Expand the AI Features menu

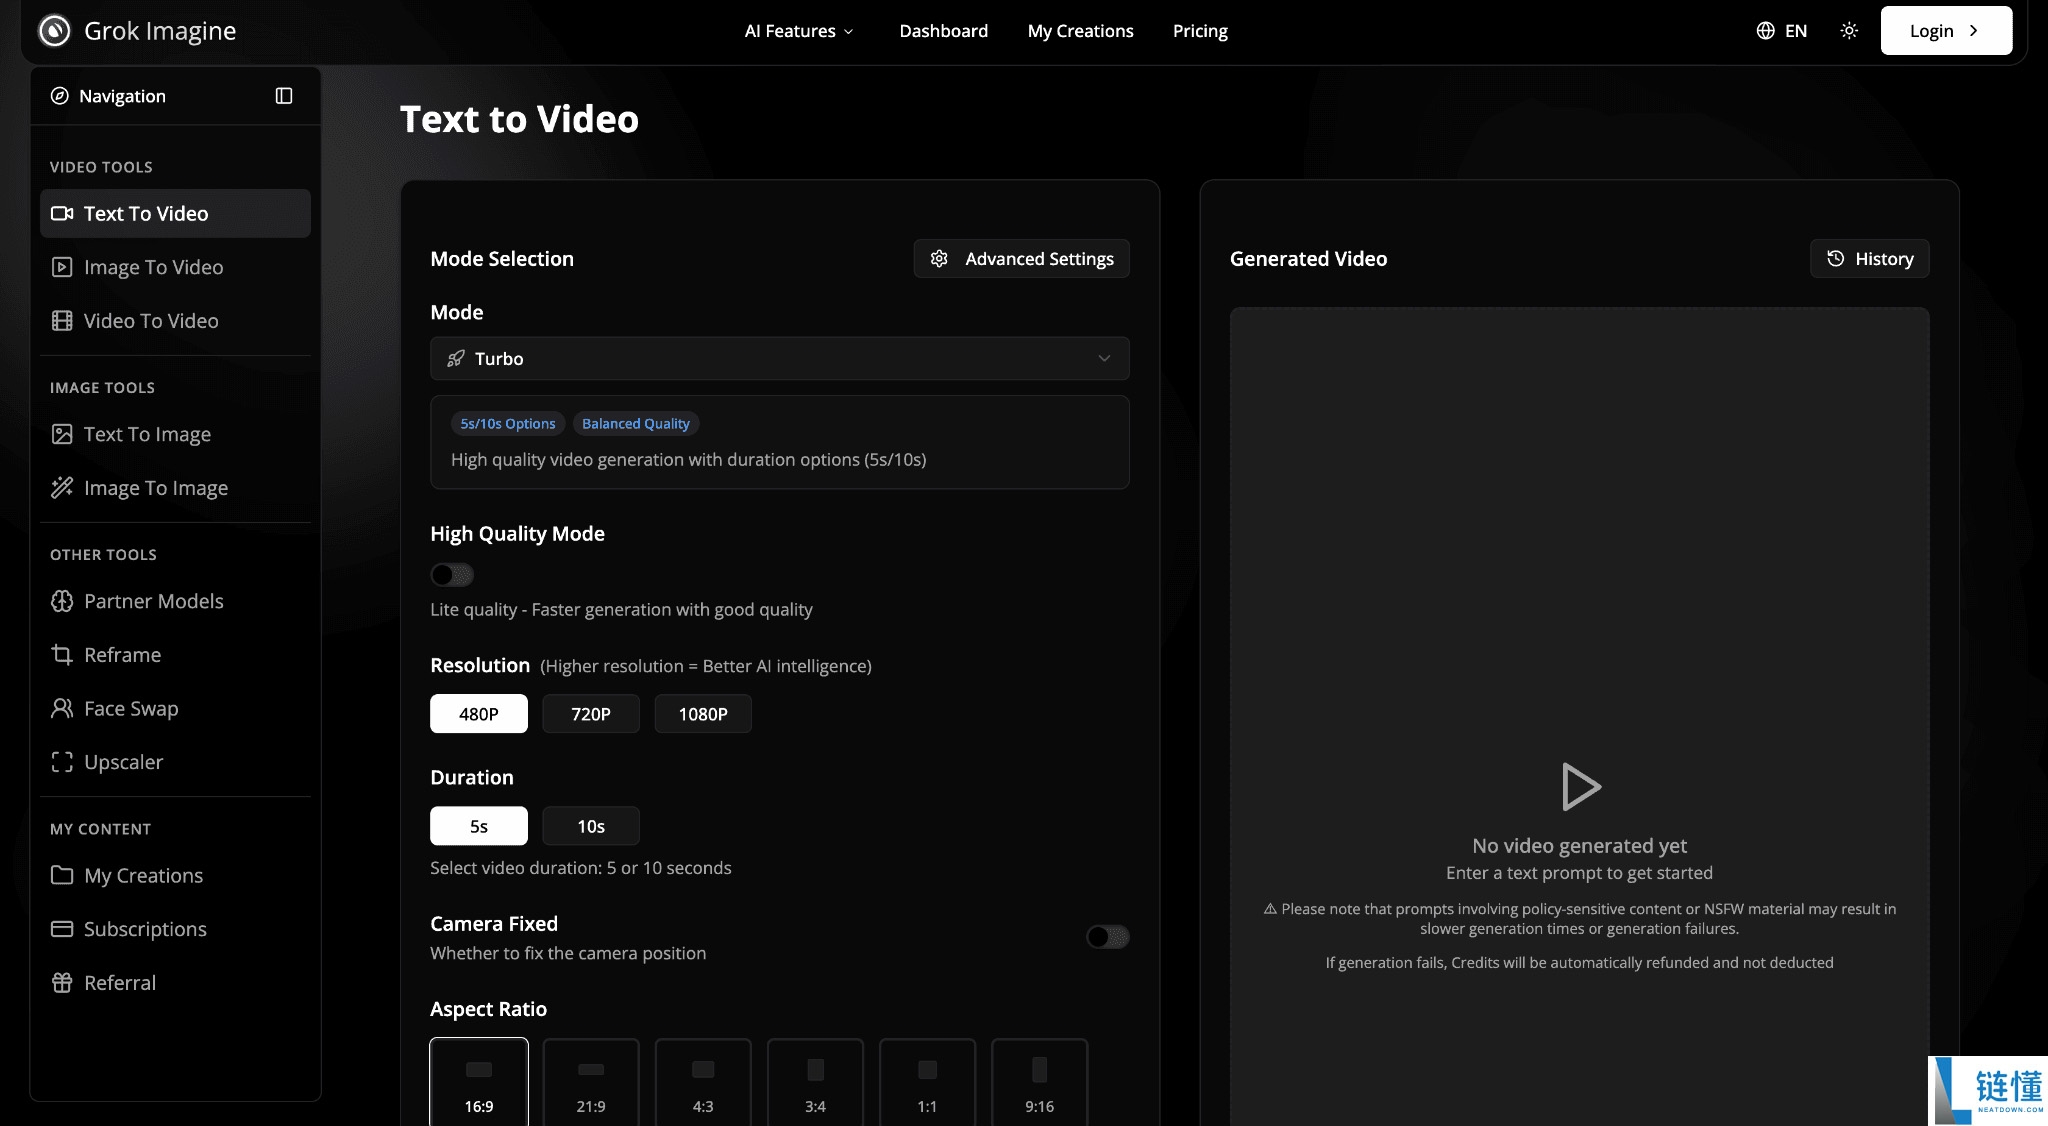pos(798,31)
